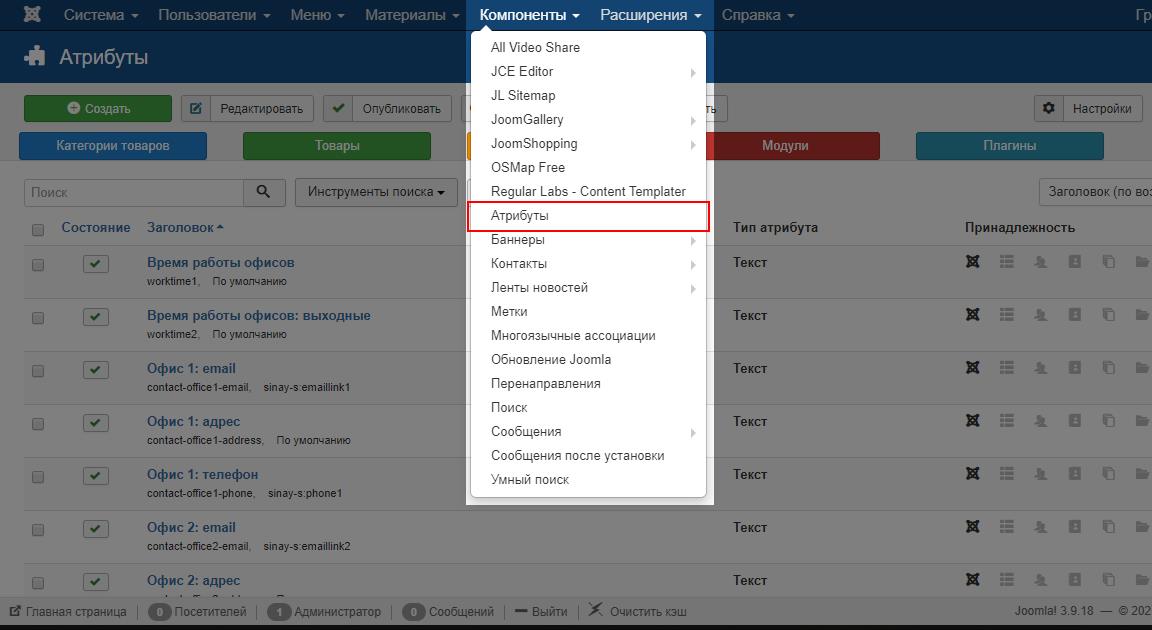Click copy pages icon in worktime1 row
This screenshot has width=1152, height=630.
click(x=1109, y=261)
